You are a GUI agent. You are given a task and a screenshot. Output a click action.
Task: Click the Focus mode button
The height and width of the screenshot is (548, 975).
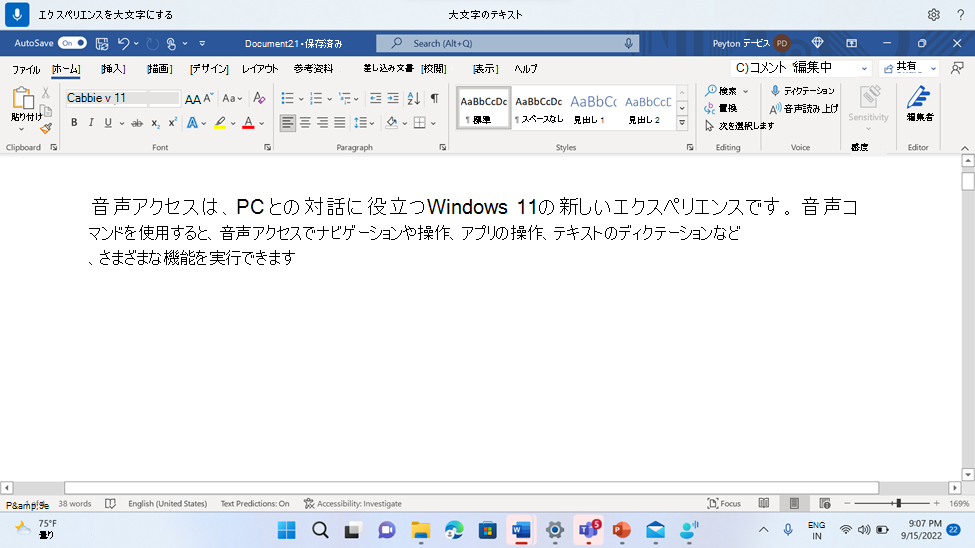coord(724,503)
